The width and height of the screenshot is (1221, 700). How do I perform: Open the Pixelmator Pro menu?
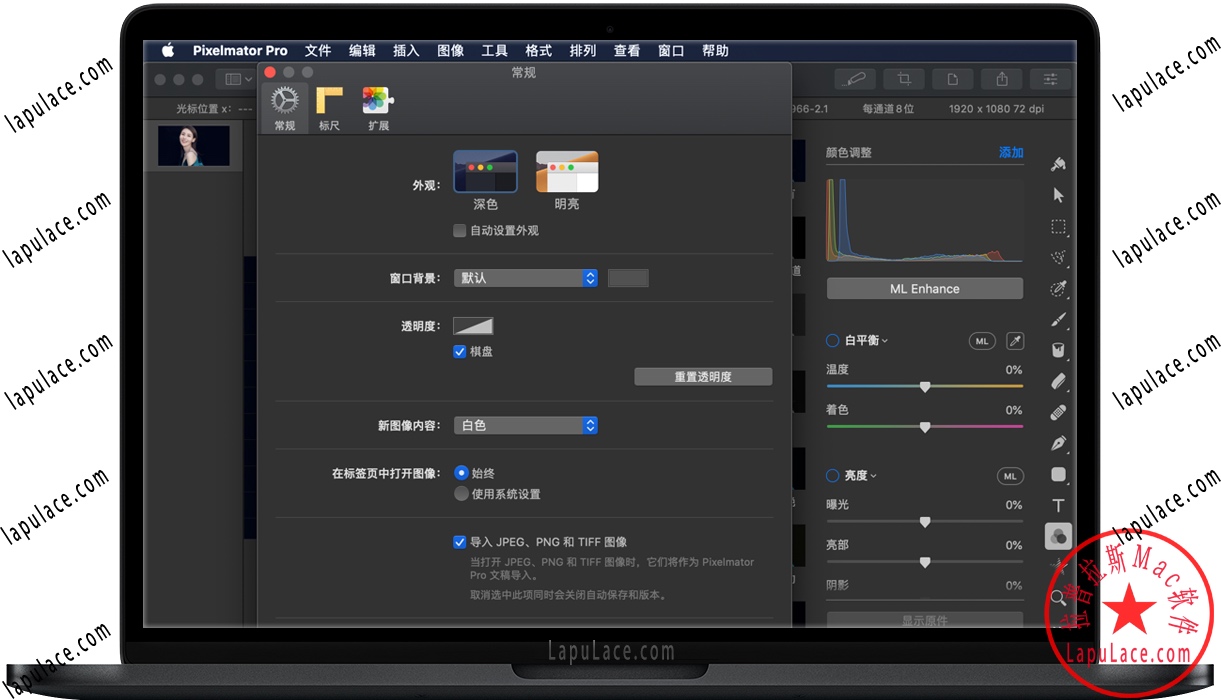click(240, 50)
